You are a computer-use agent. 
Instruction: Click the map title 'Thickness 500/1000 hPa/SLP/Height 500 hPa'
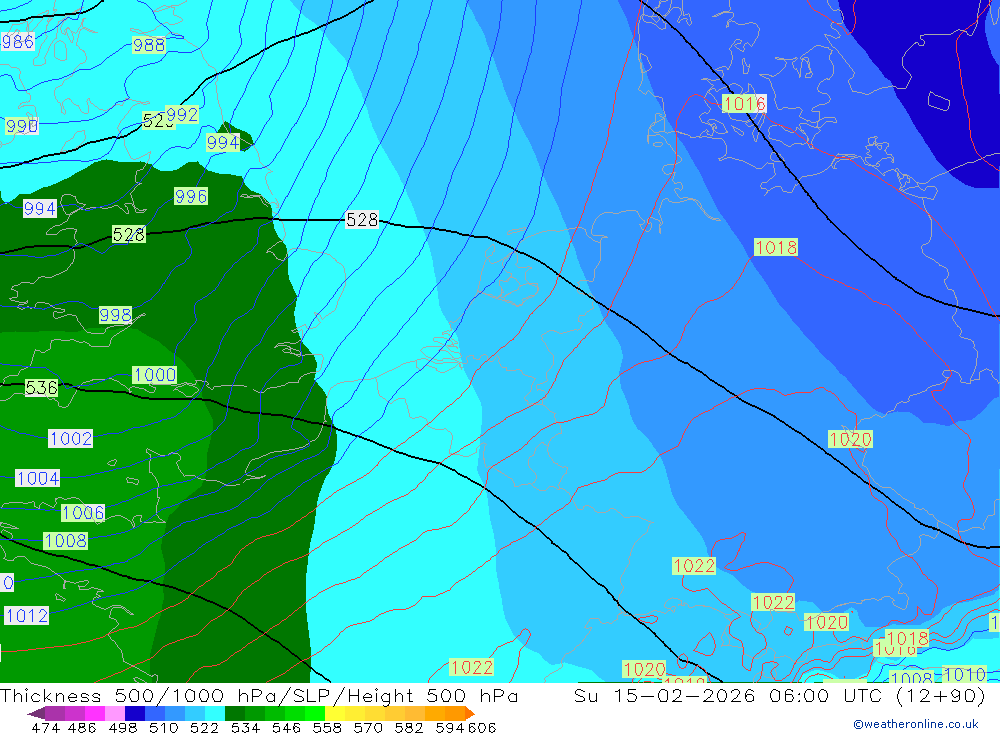pos(259,696)
